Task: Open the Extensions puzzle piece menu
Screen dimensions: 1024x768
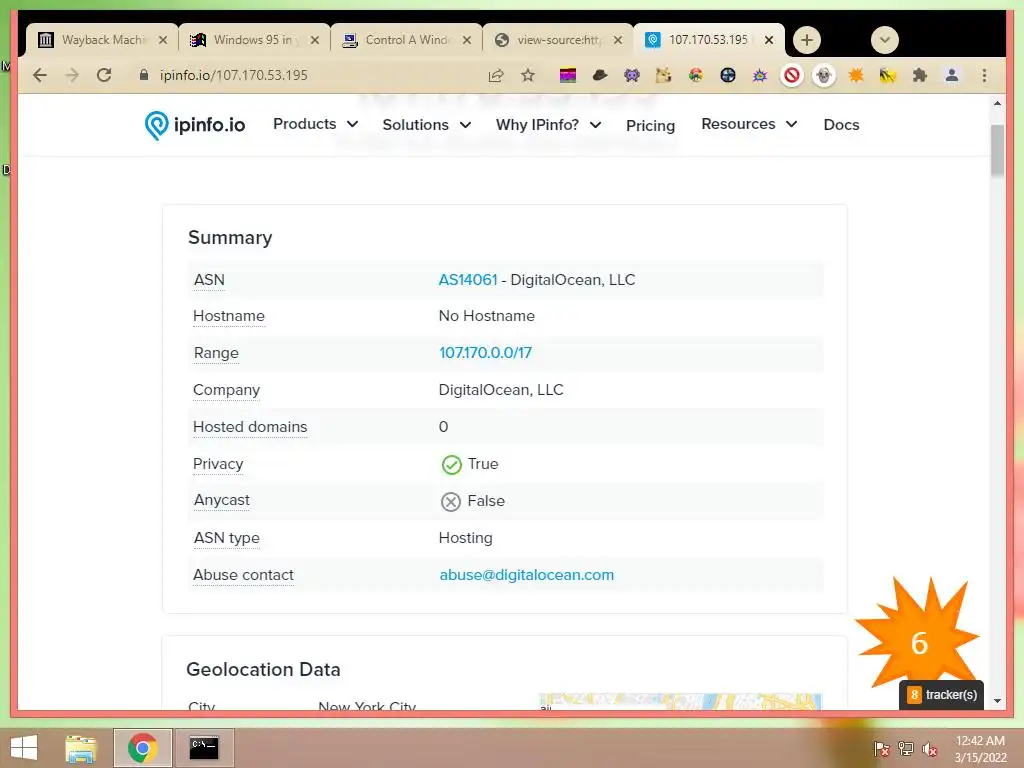Action: (920, 75)
